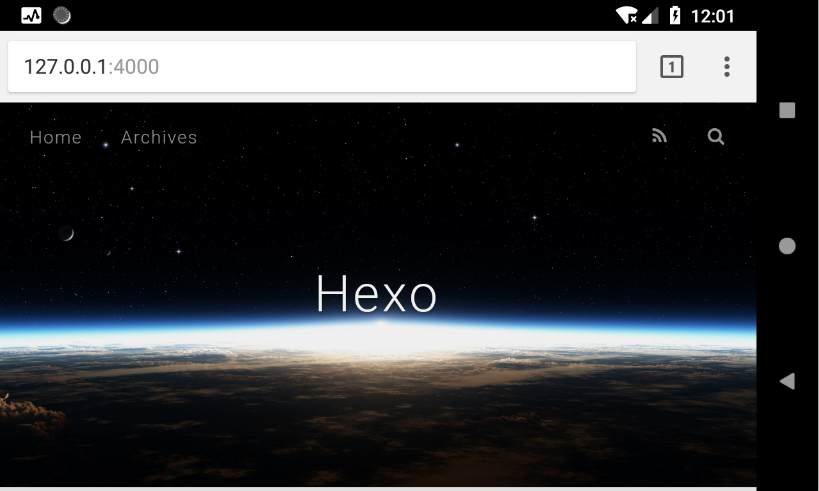Tap the activity monitor notification icon
Viewport: 819px width, 491px height.
point(31,16)
